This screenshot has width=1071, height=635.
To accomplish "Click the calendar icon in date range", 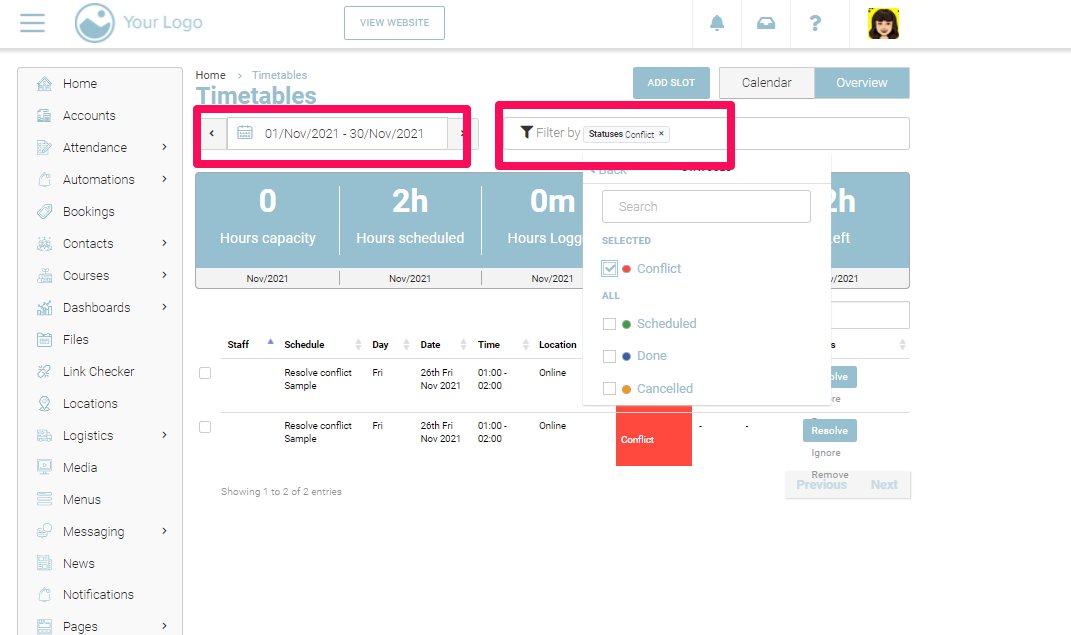I will click(x=245, y=133).
